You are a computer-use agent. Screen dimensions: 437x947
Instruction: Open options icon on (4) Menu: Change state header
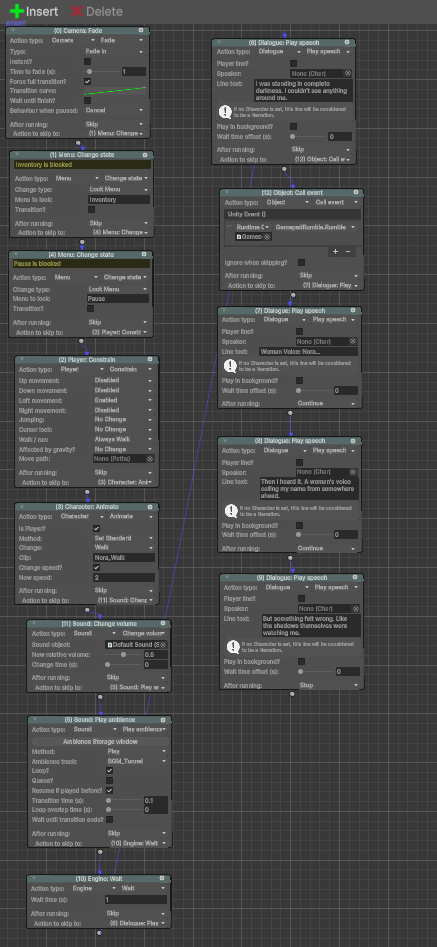[x=143, y=255]
